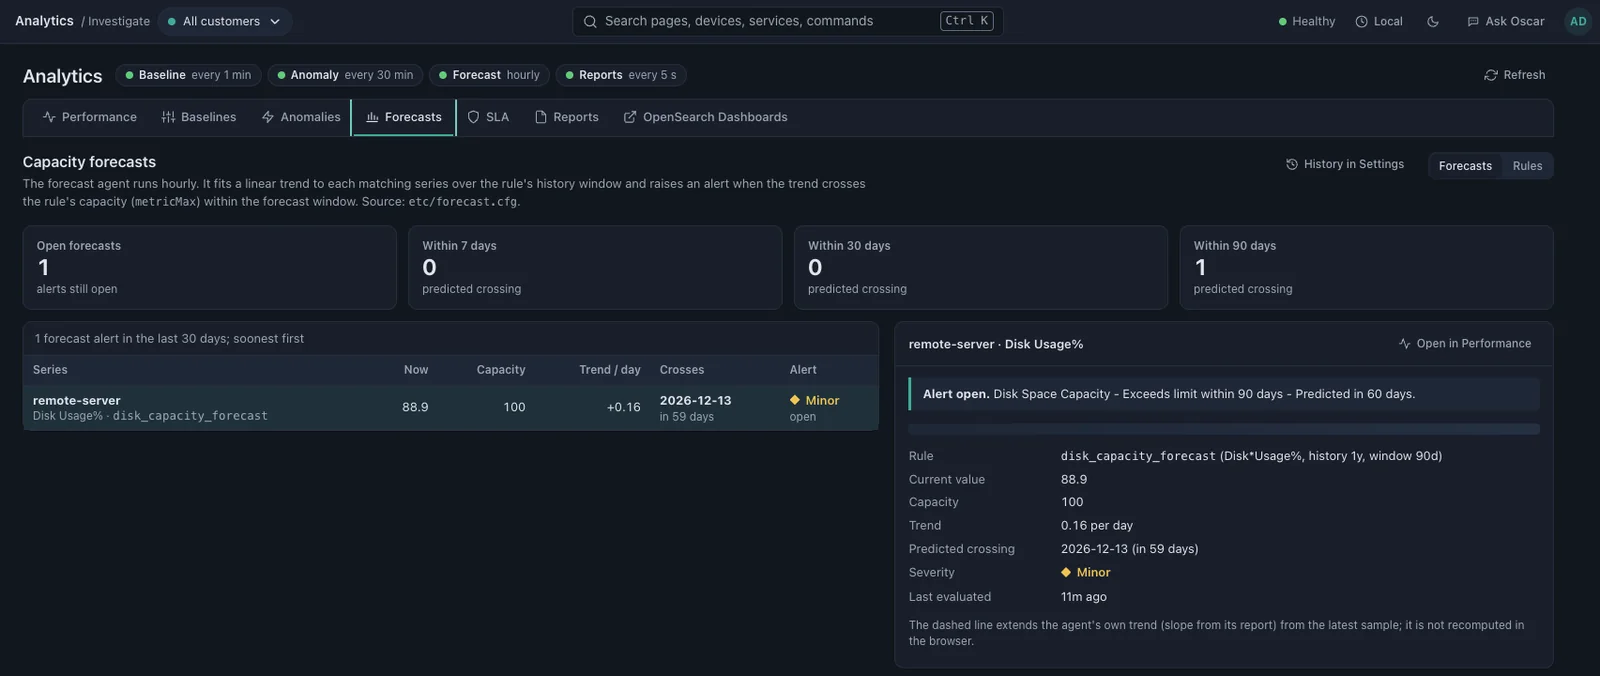The image size is (1600, 676).
Task: Switch to the Anomalies tab
Action: pyautogui.click(x=301, y=117)
